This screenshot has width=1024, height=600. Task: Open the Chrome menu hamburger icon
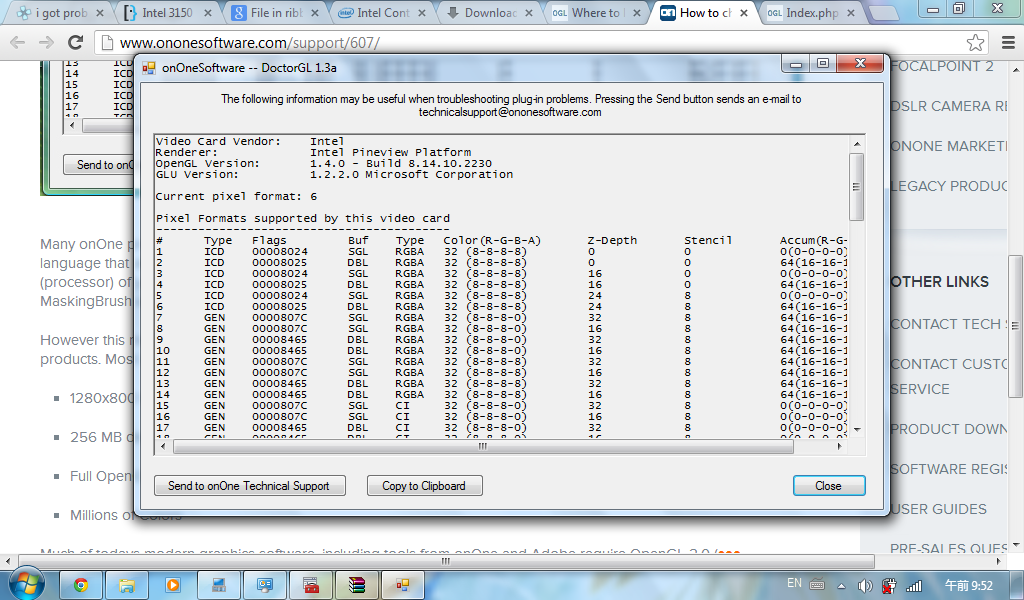pos(1005,43)
